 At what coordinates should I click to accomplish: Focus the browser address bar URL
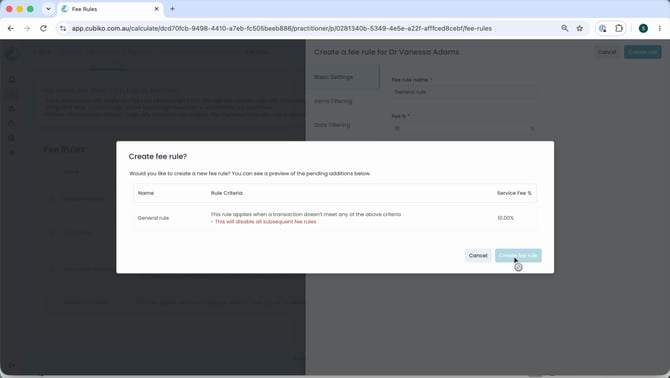point(282,28)
